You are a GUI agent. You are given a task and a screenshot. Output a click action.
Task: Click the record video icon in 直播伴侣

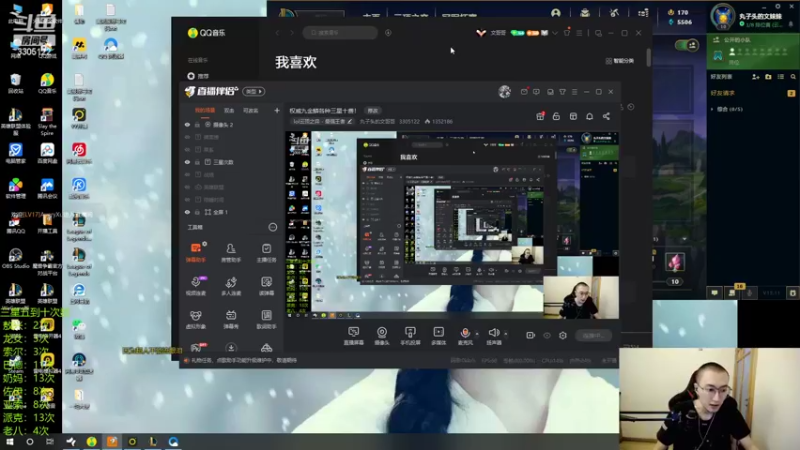[x=531, y=335]
